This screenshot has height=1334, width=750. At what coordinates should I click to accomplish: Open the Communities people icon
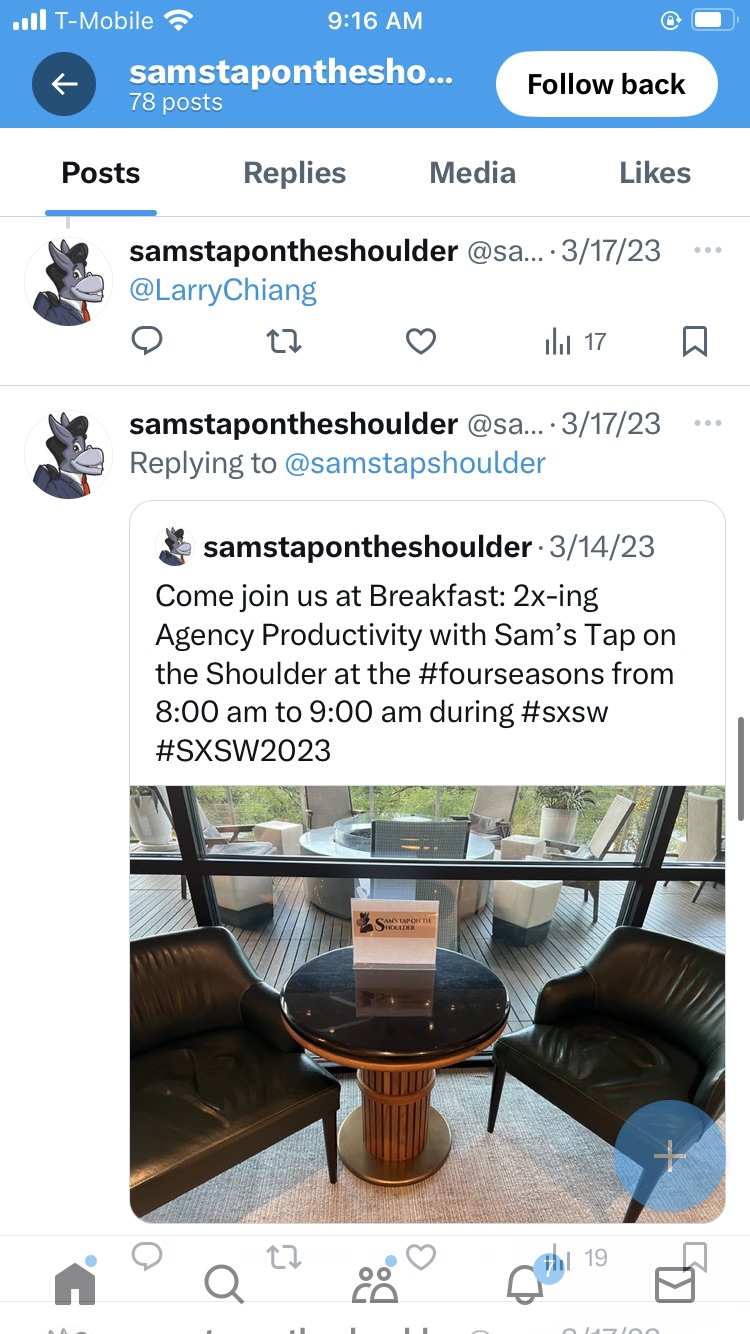[x=375, y=1284]
